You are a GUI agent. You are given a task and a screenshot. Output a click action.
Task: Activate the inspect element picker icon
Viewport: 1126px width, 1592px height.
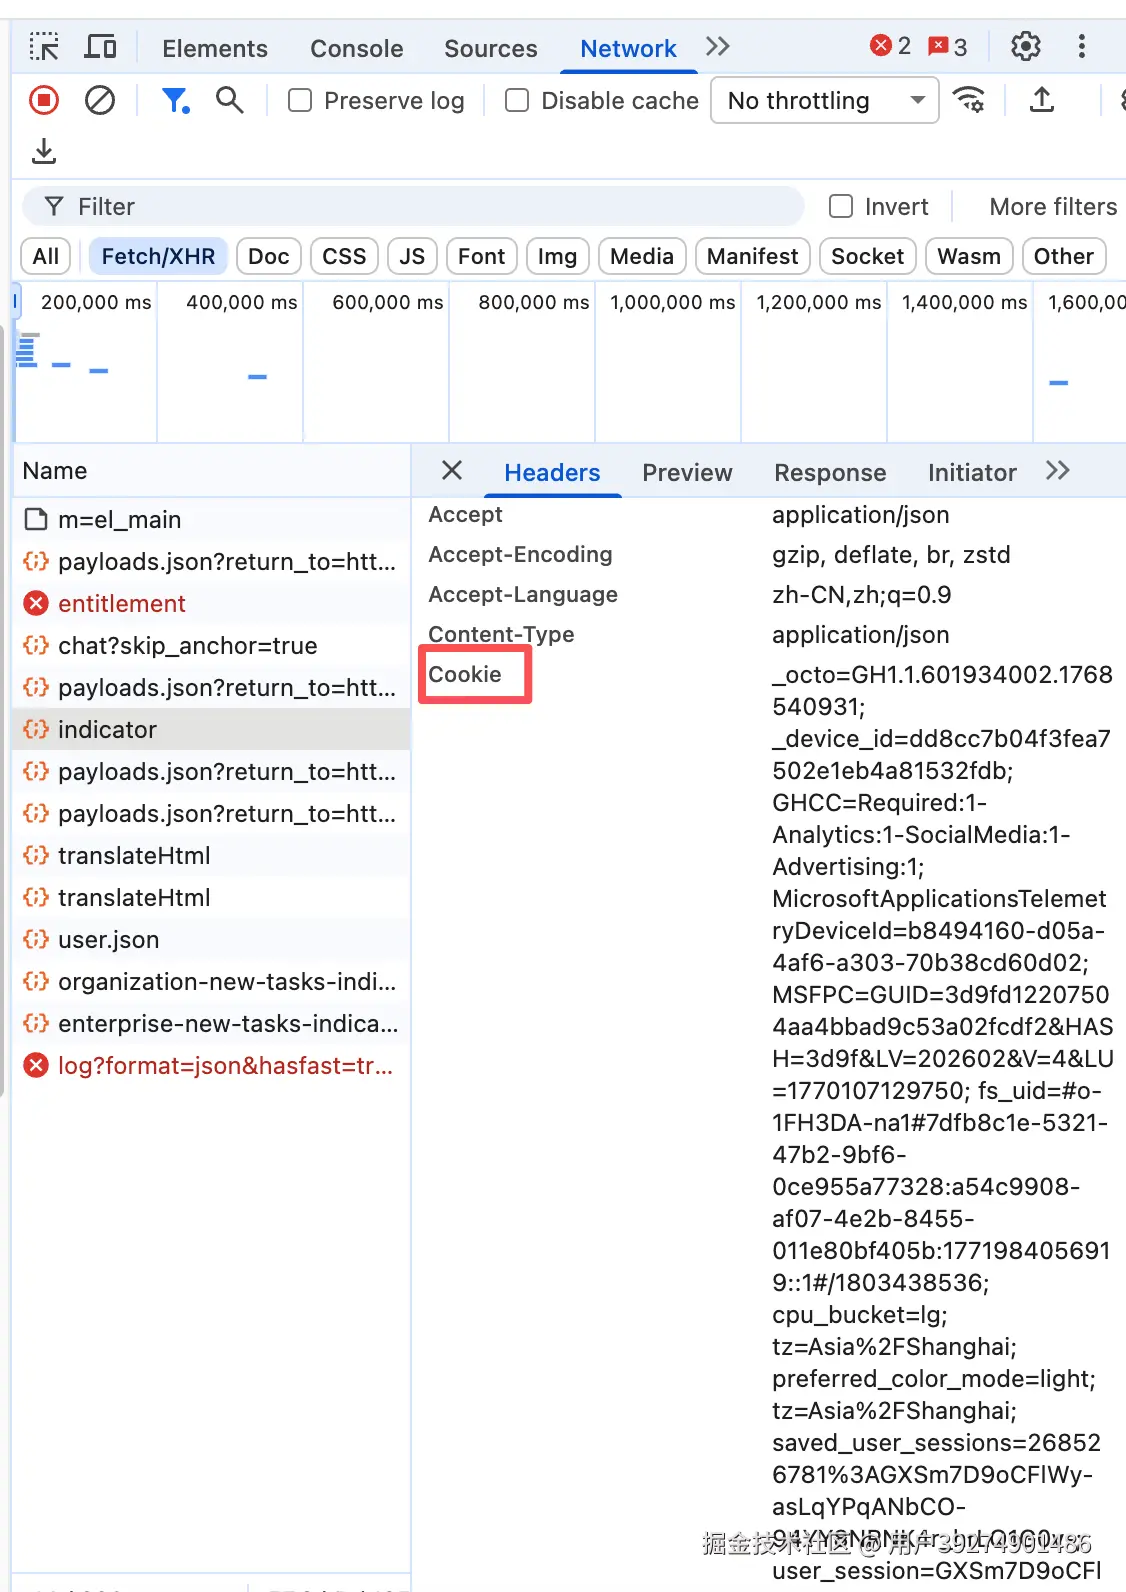[x=44, y=47]
